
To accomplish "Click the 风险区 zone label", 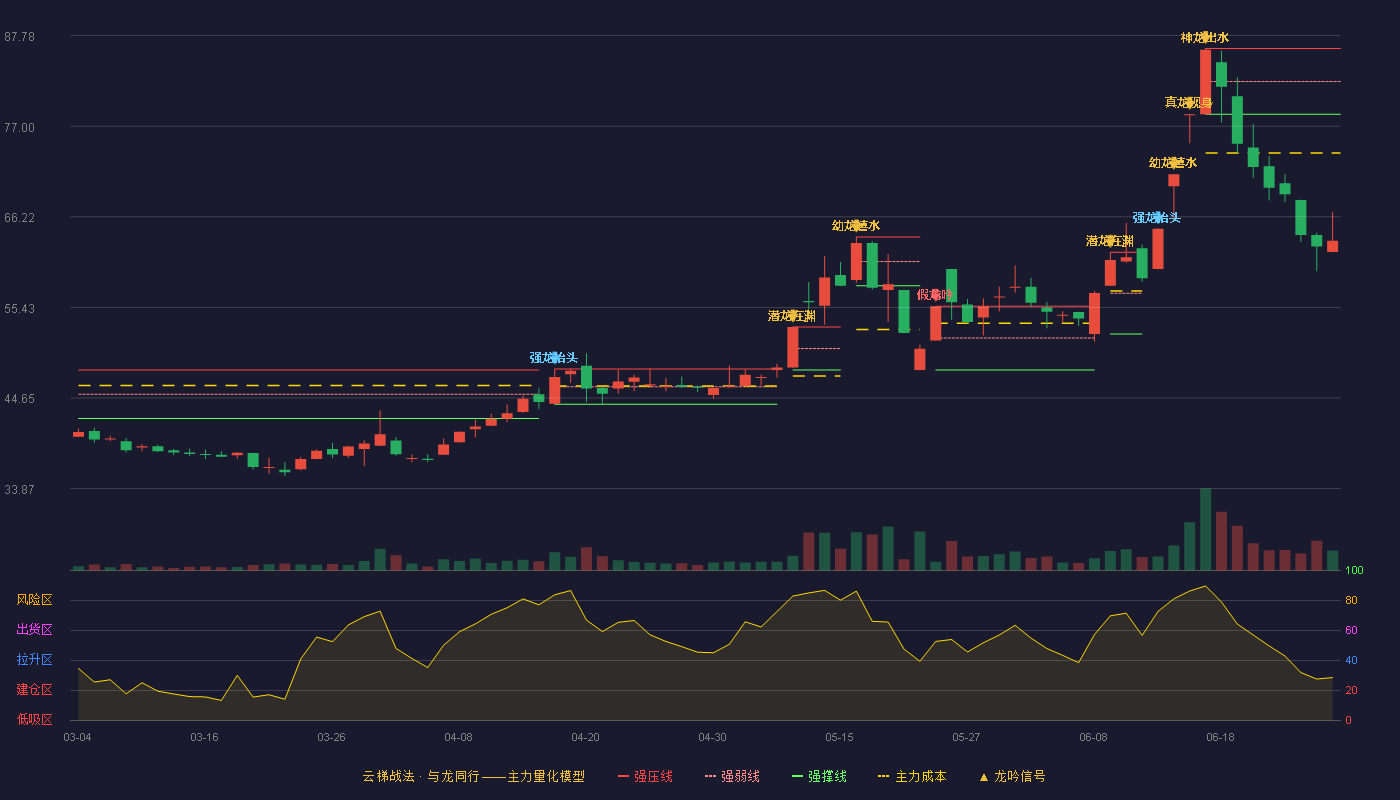I will click(34, 600).
